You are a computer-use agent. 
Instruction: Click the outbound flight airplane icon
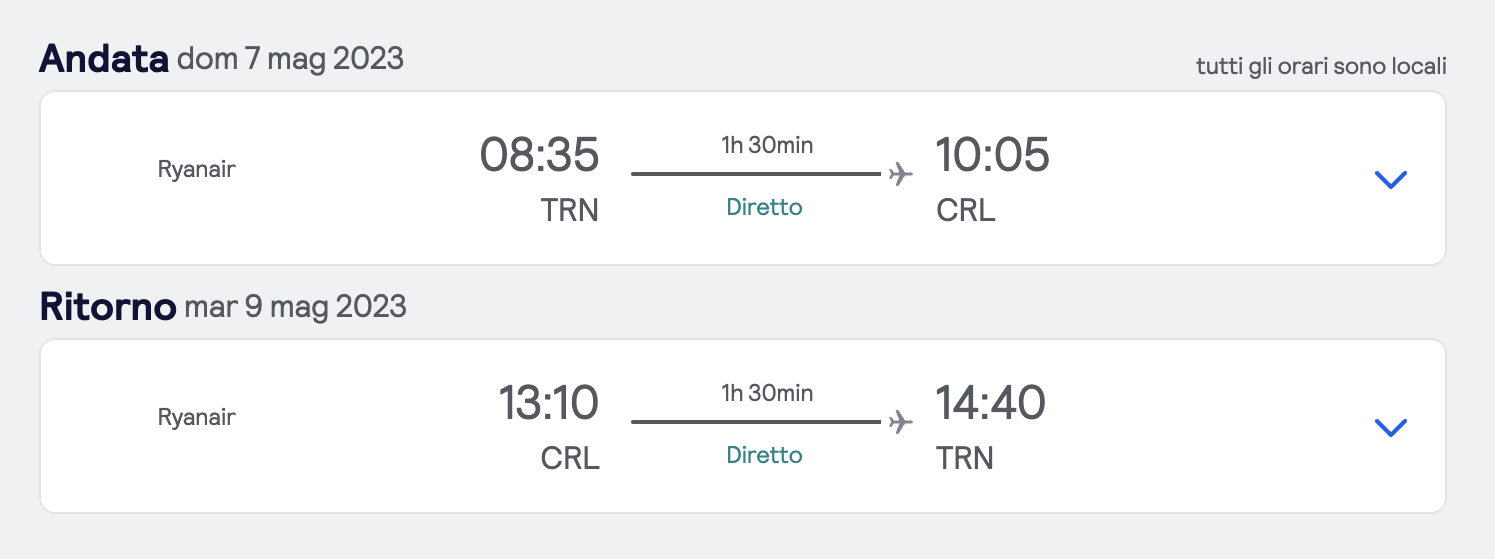tap(901, 174)
